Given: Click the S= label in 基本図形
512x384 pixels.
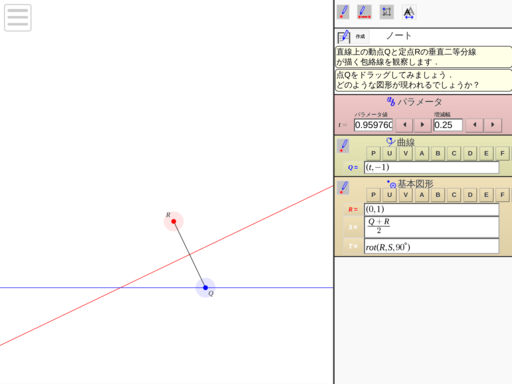Looking at the screenshot, I should coord(353,227).
